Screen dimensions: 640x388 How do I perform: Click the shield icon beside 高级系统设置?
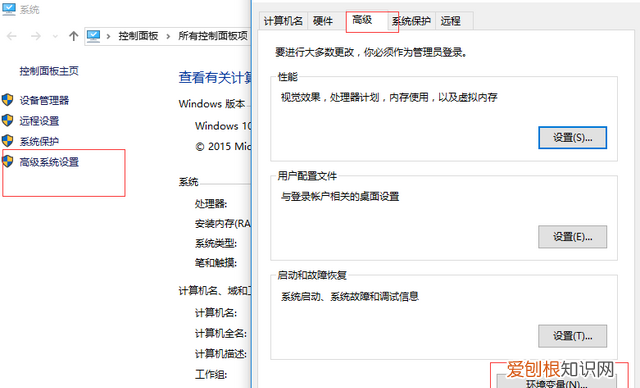(7, 161)
